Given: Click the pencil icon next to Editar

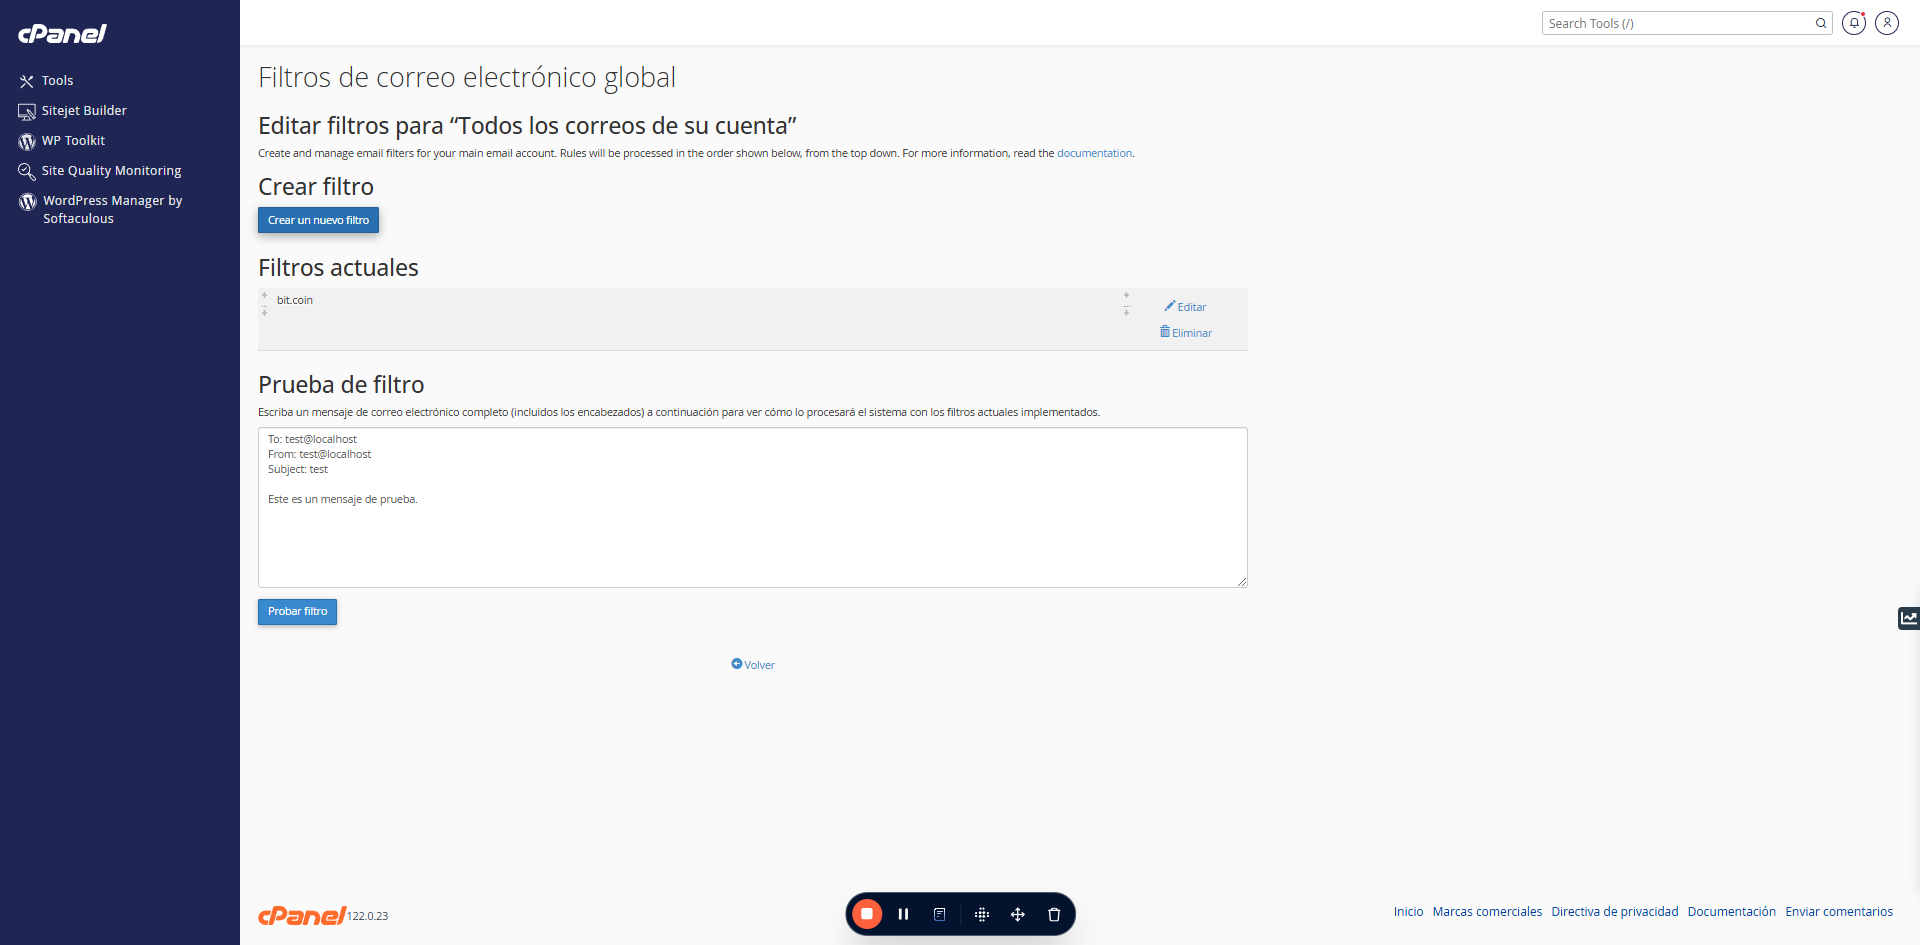Looking at the screenshot, I should coord(1170,306).
